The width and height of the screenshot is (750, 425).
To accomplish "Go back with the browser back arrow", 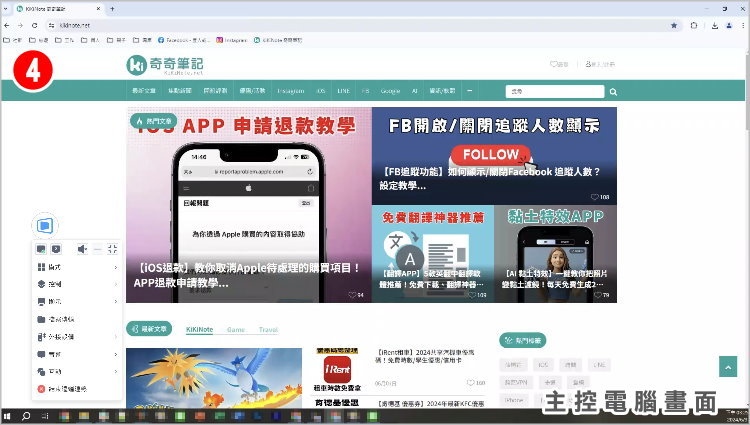I will pos(6,25).
